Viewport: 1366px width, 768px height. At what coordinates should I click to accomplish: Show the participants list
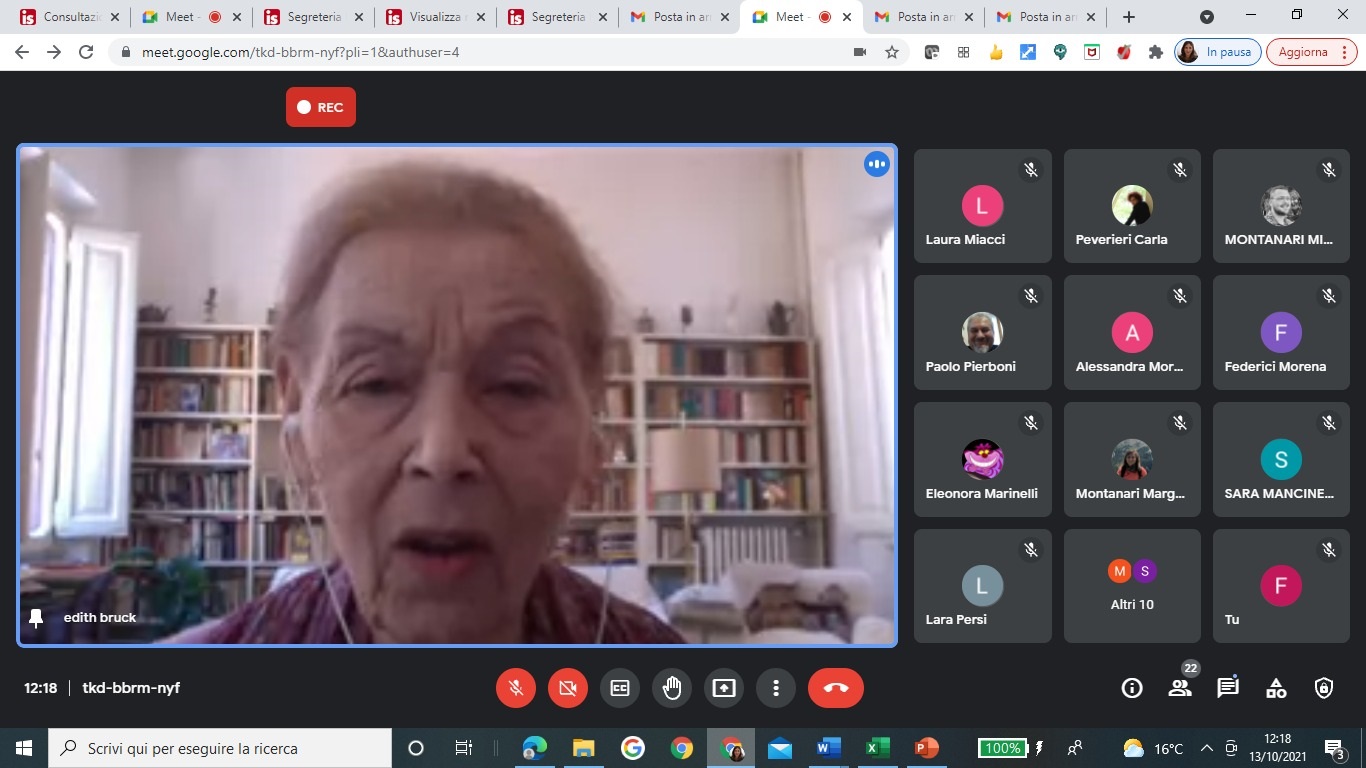click(x=1180, y=688)
